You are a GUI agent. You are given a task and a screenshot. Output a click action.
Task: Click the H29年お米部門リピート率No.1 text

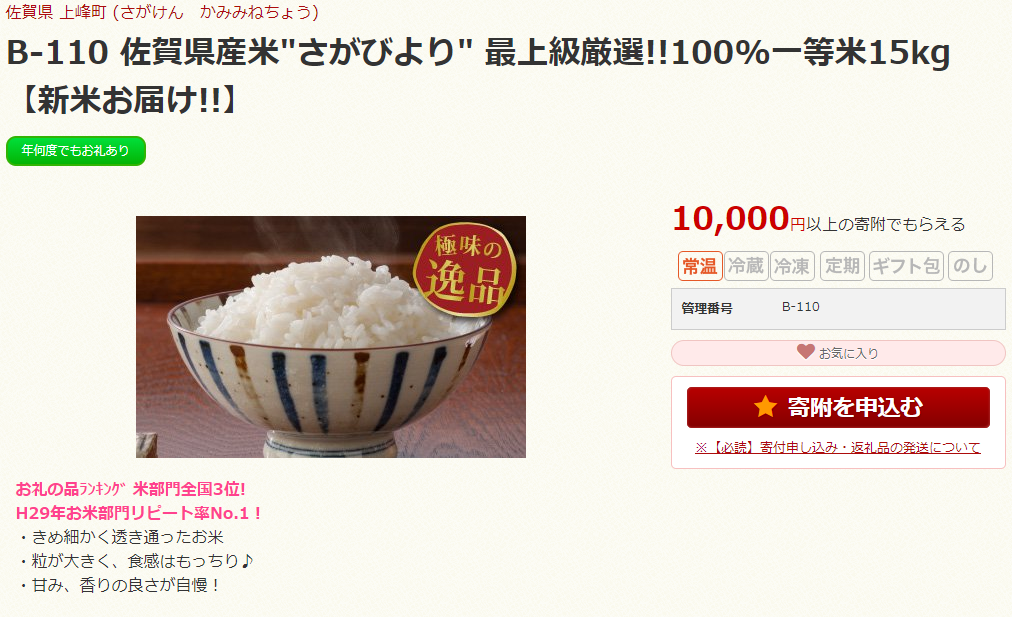click(138, 513)
